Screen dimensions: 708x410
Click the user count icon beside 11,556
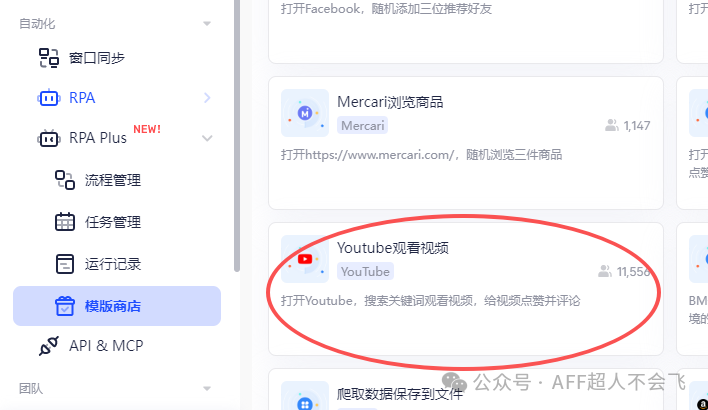[605, 271]
